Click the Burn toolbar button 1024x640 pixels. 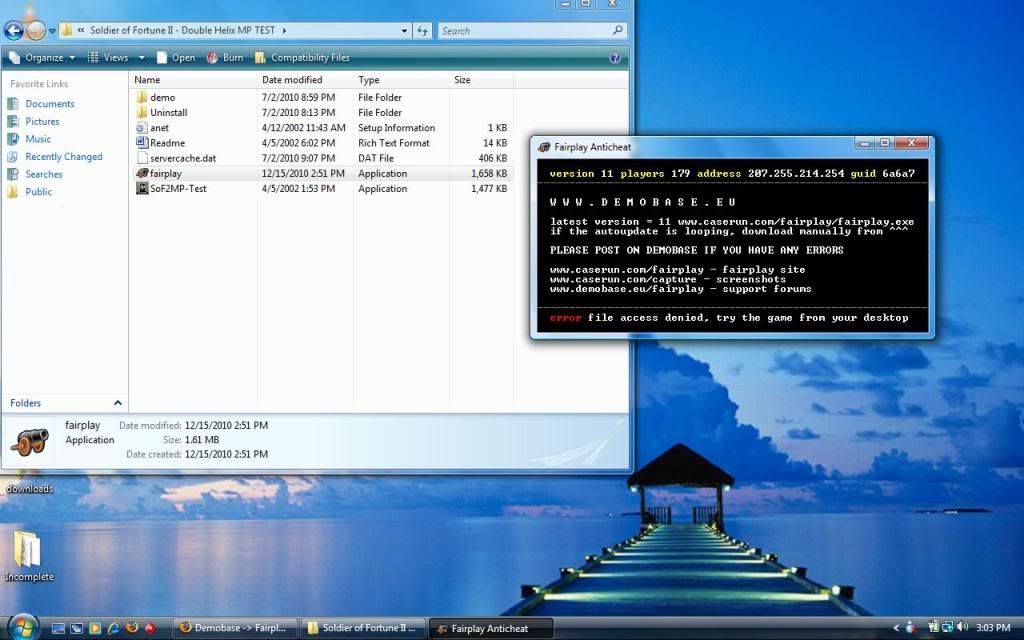(225, 57)
